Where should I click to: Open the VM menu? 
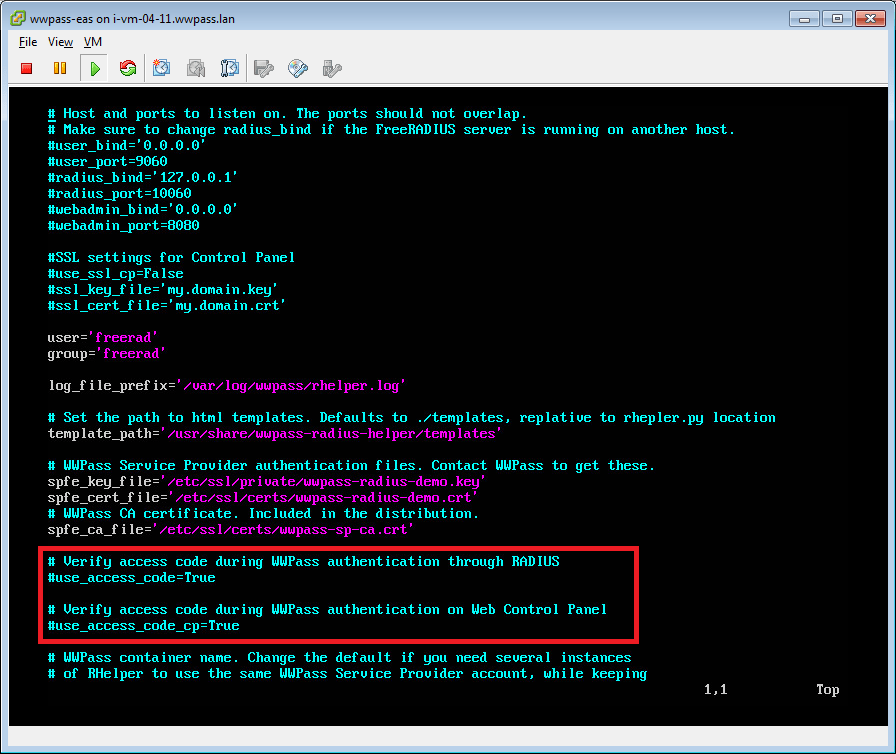pos(92,42)
